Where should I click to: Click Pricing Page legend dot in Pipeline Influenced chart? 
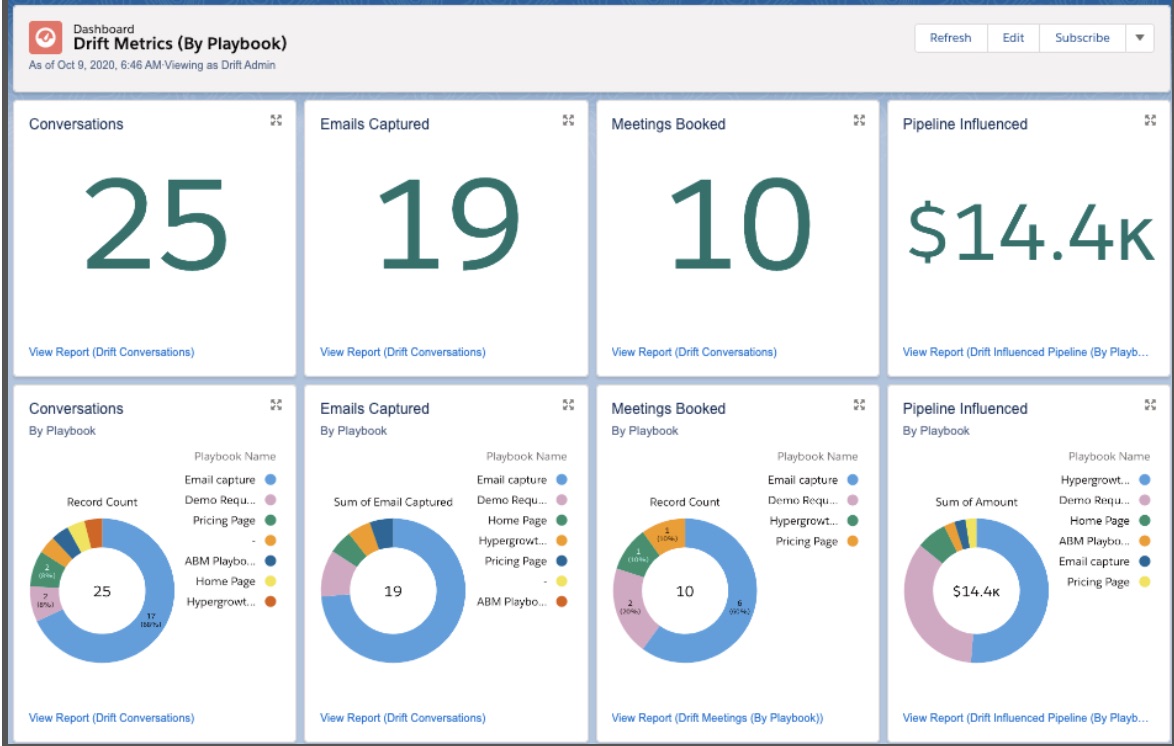1144,581
